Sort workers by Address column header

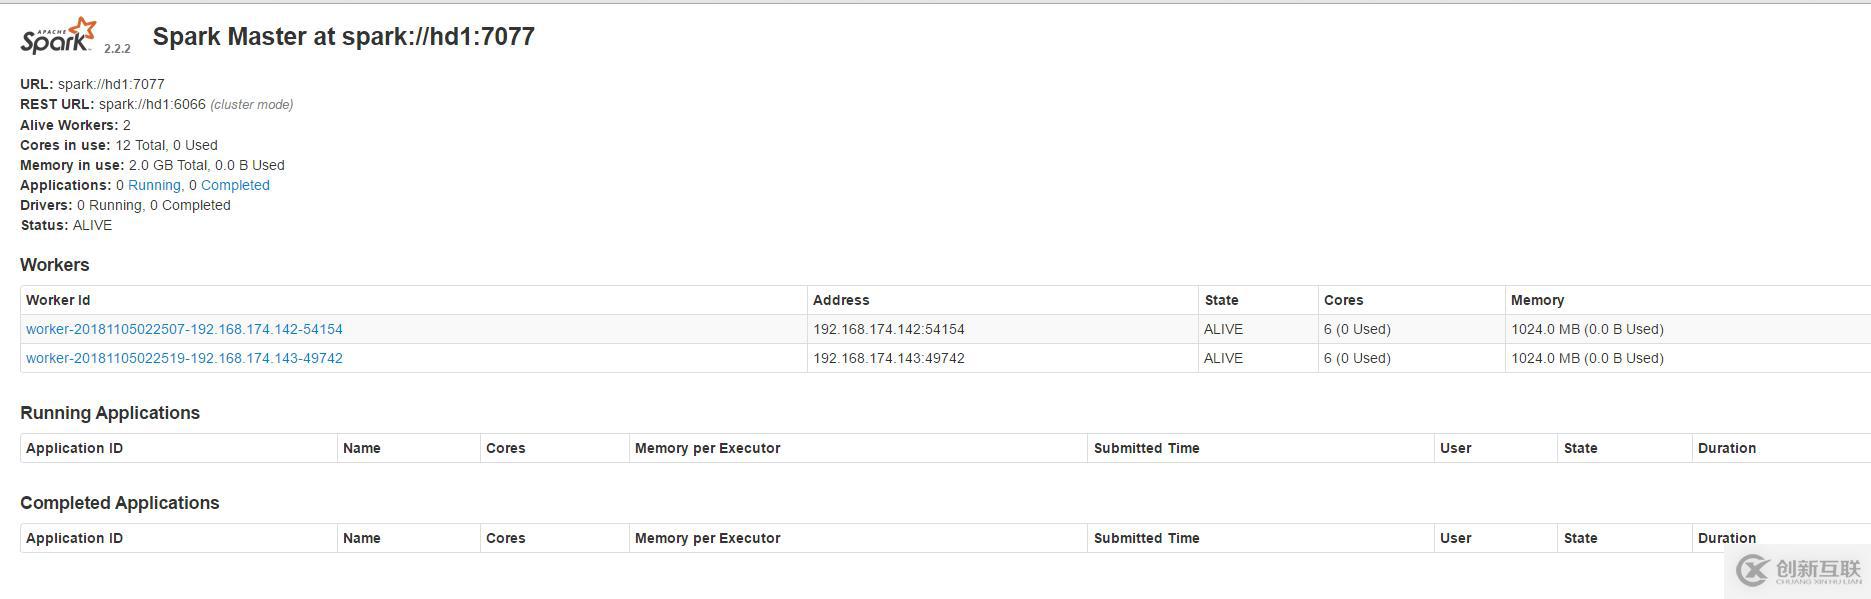[841, 300]
